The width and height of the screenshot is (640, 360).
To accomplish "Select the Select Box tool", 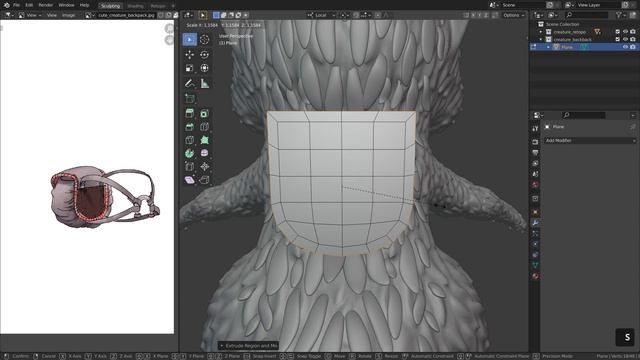I will pos(189,40).
